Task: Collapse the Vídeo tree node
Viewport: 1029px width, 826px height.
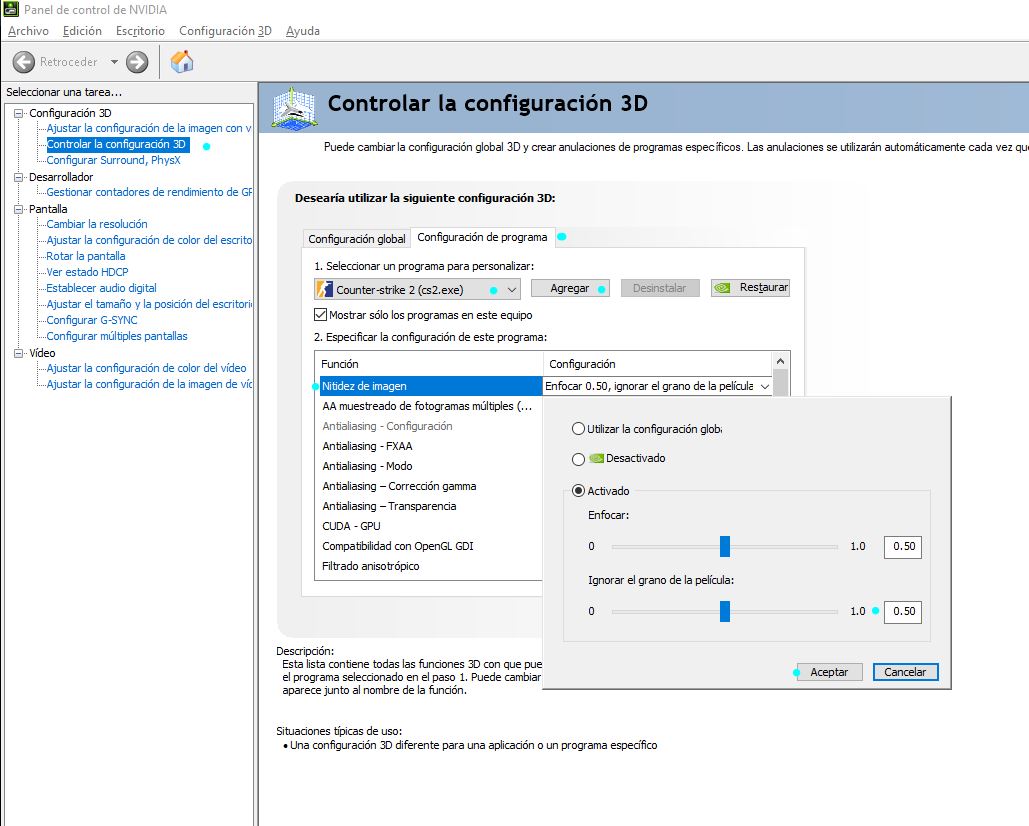Action: pos(18,353)
